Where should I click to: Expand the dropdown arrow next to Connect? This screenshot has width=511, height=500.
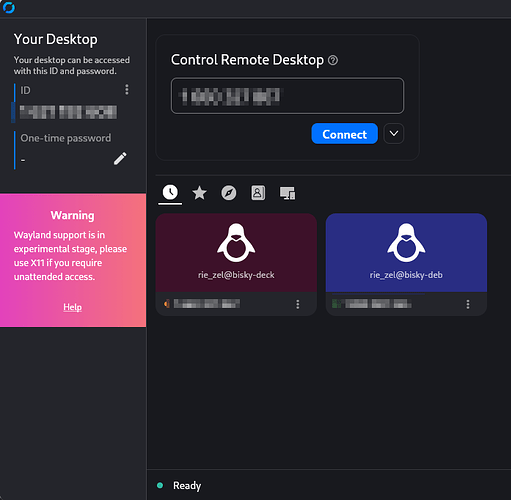pos(394,134)
